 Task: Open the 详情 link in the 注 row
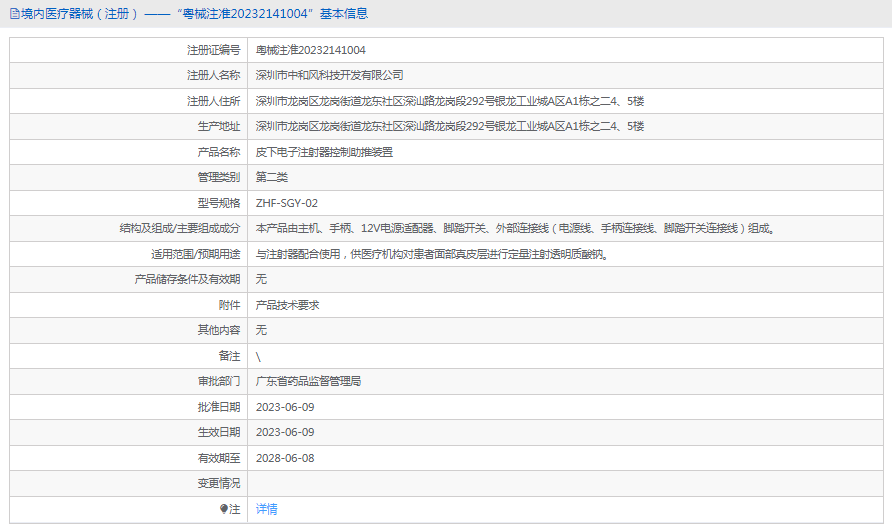point(266,509)
